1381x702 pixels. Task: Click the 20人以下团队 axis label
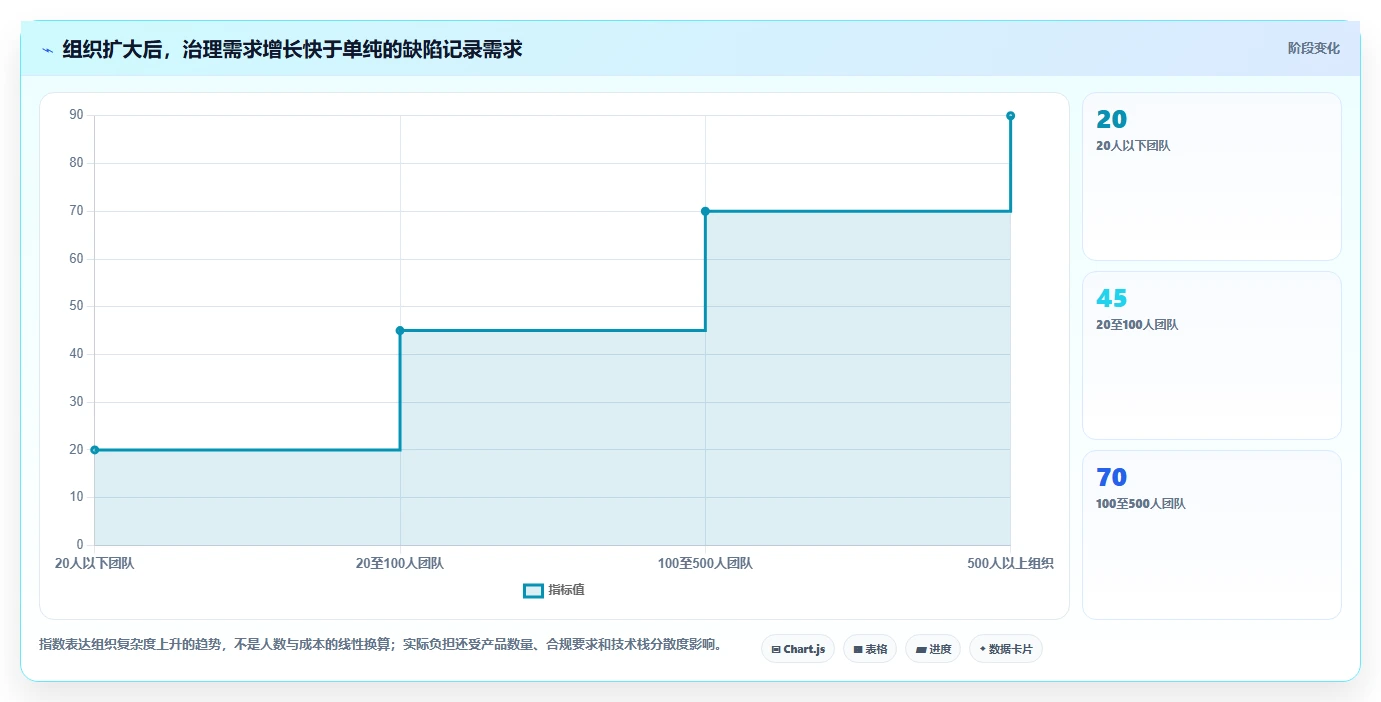pos(95,563)
